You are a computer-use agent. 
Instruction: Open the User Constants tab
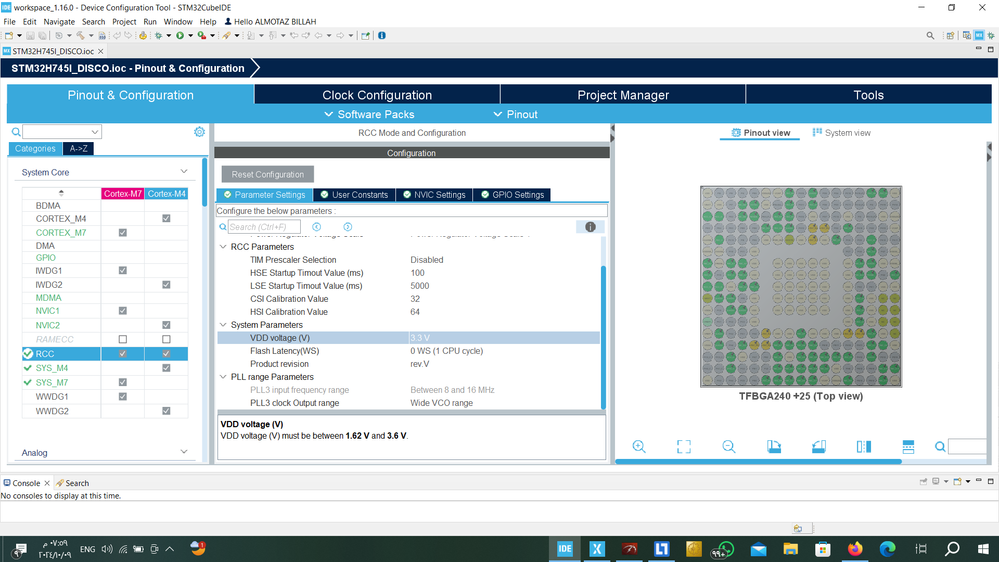[354, 195]
